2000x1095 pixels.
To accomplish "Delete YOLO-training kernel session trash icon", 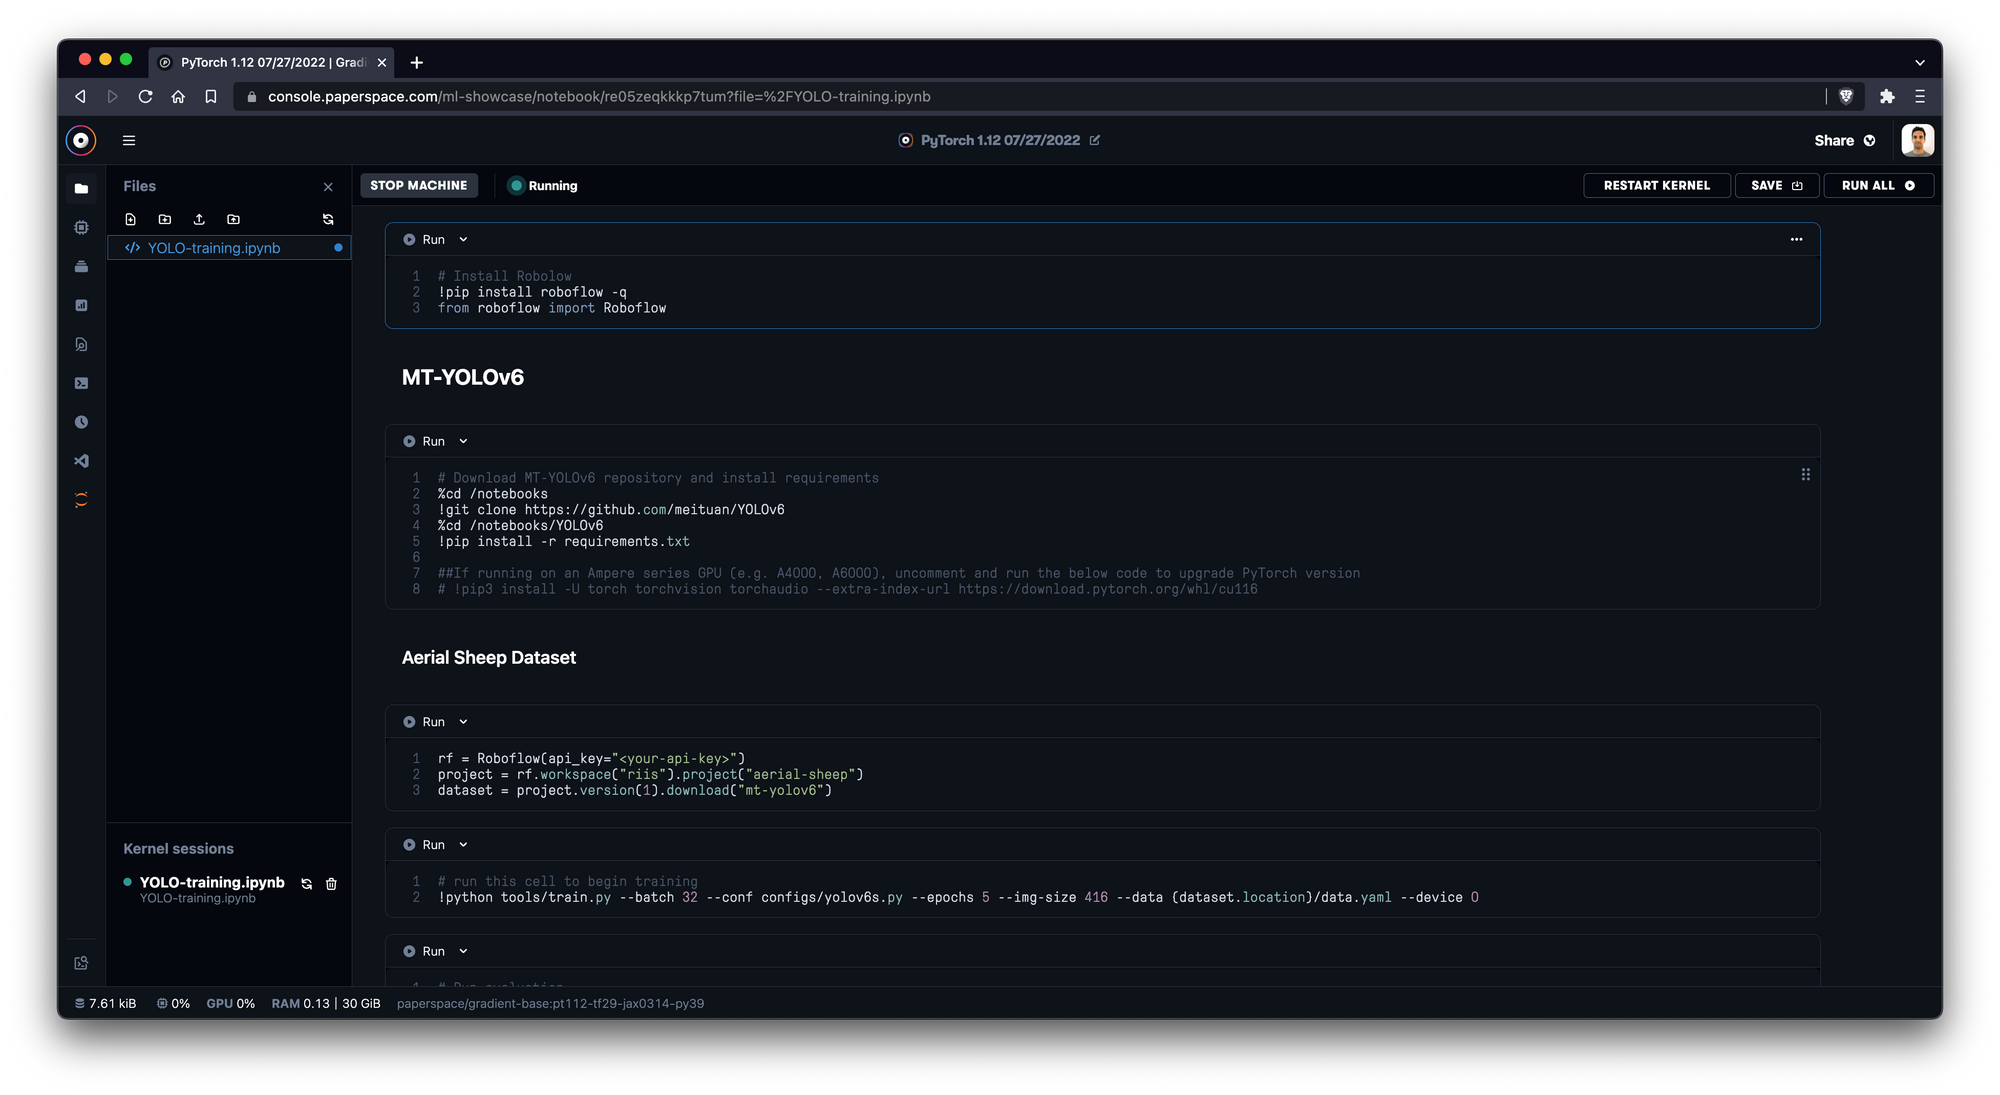I will 331,884.
